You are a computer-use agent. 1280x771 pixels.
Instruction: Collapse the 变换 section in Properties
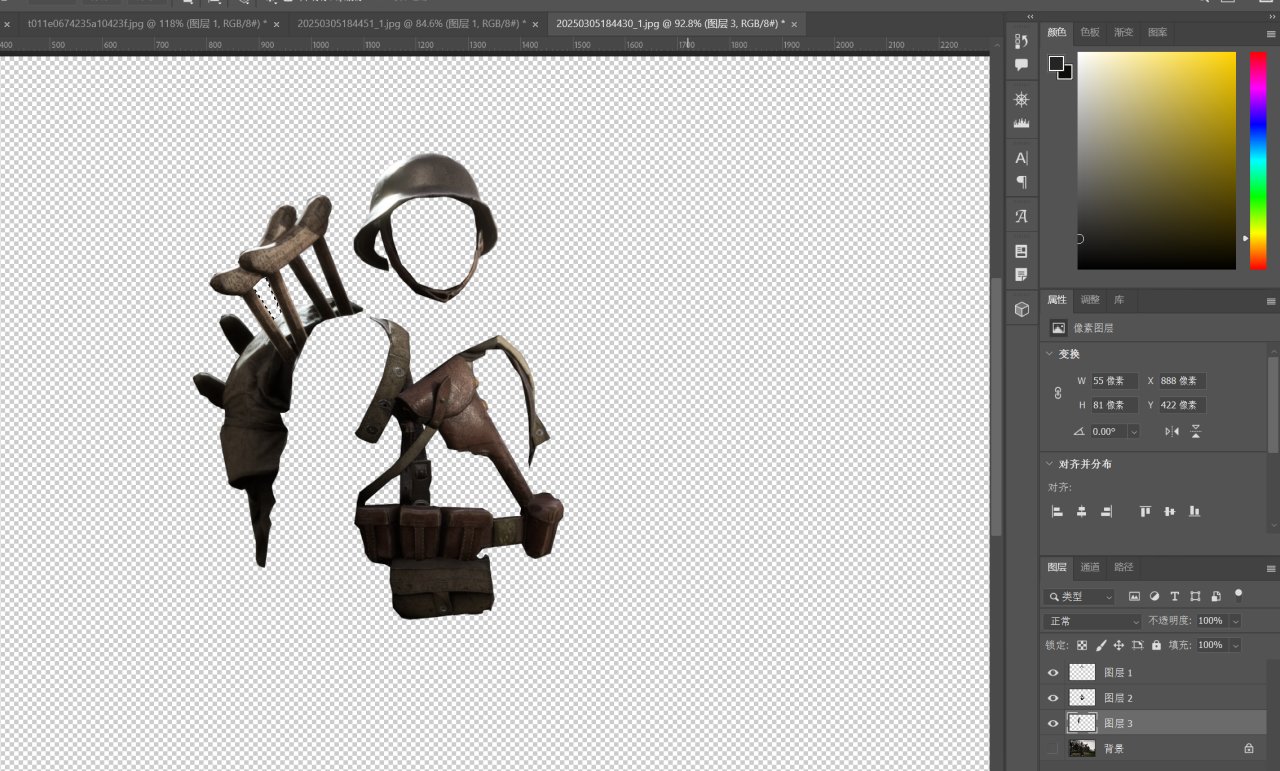point(1049,354)
